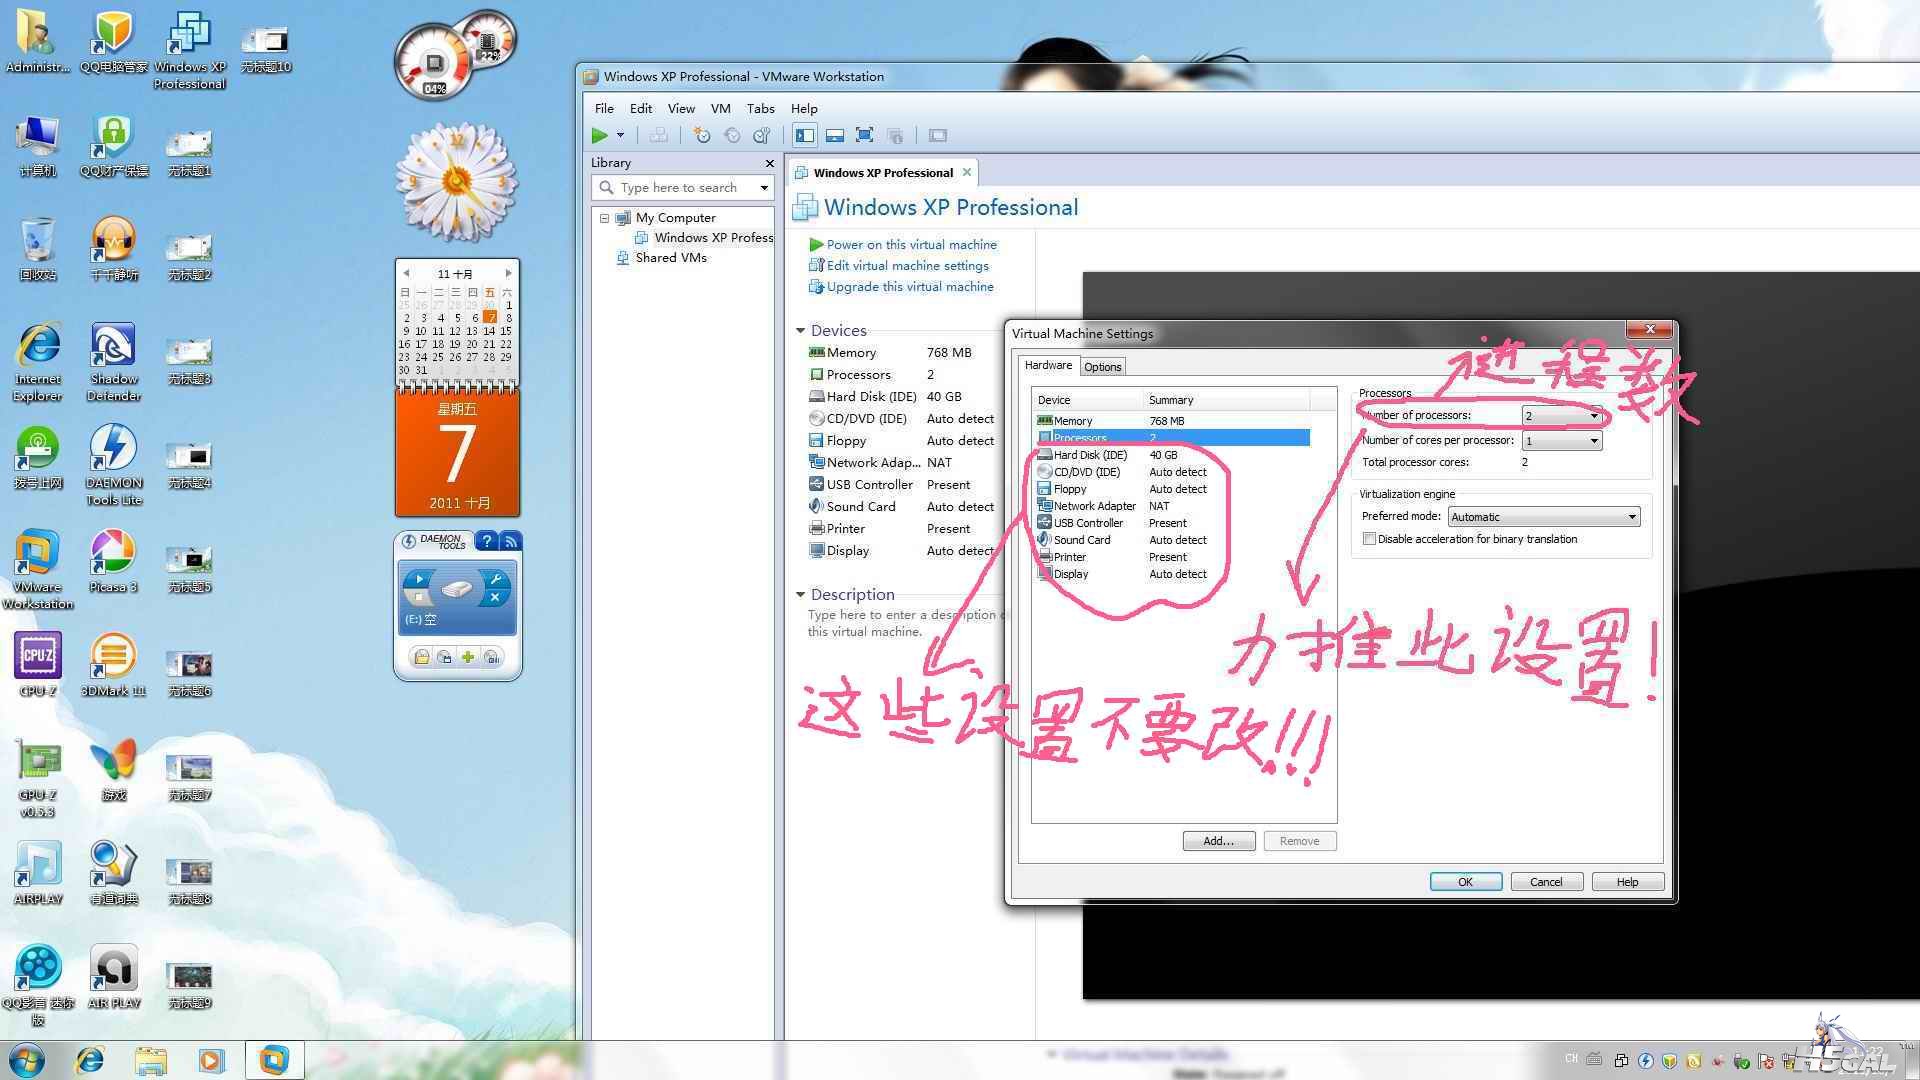Open snapshot manager from the toolbar

coord(762,135)
